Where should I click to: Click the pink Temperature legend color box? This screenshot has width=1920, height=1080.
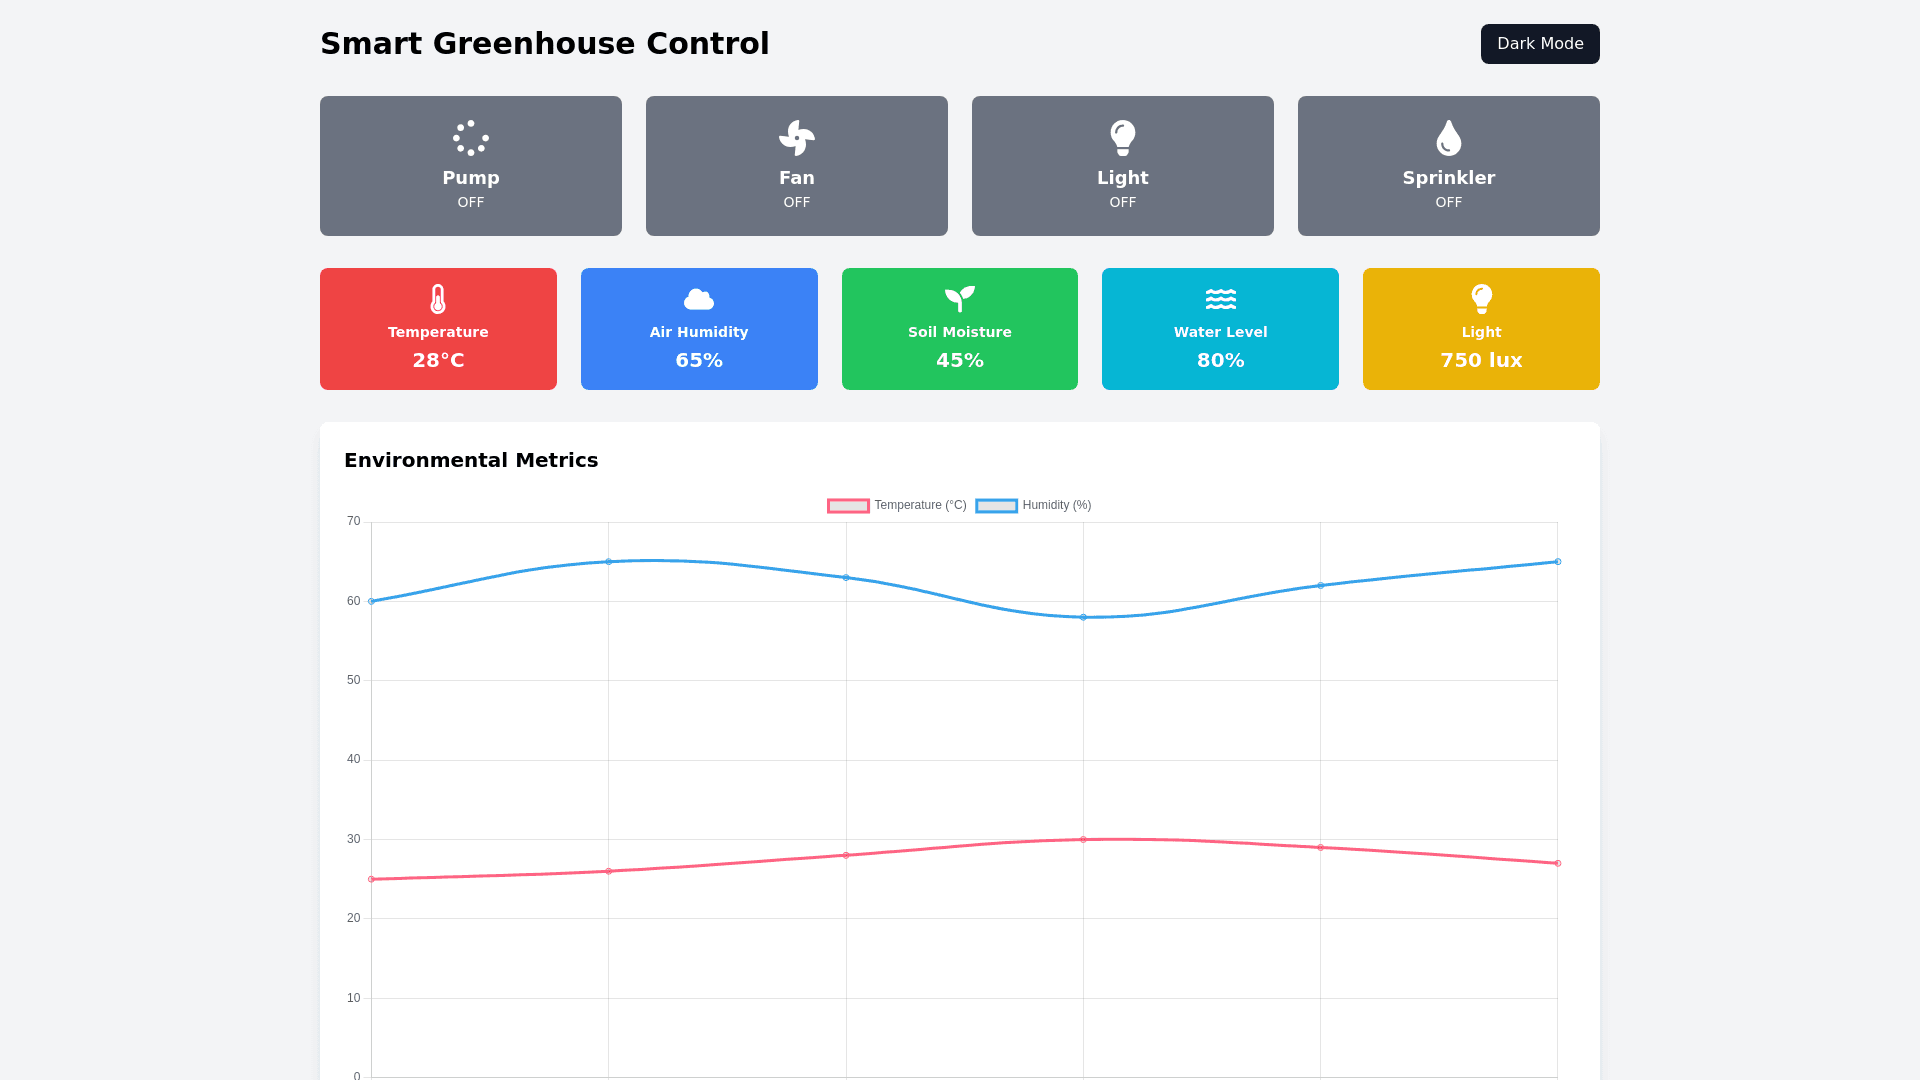click(x=848, y=506)
